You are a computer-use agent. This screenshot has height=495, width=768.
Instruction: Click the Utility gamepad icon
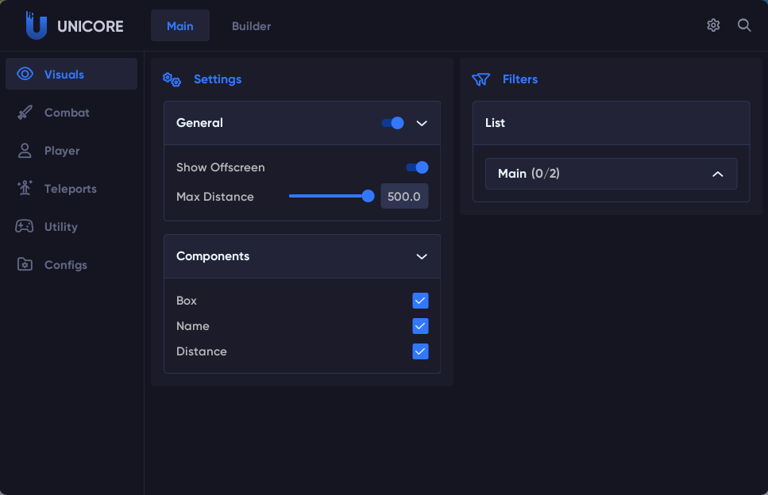click(24, 226)
